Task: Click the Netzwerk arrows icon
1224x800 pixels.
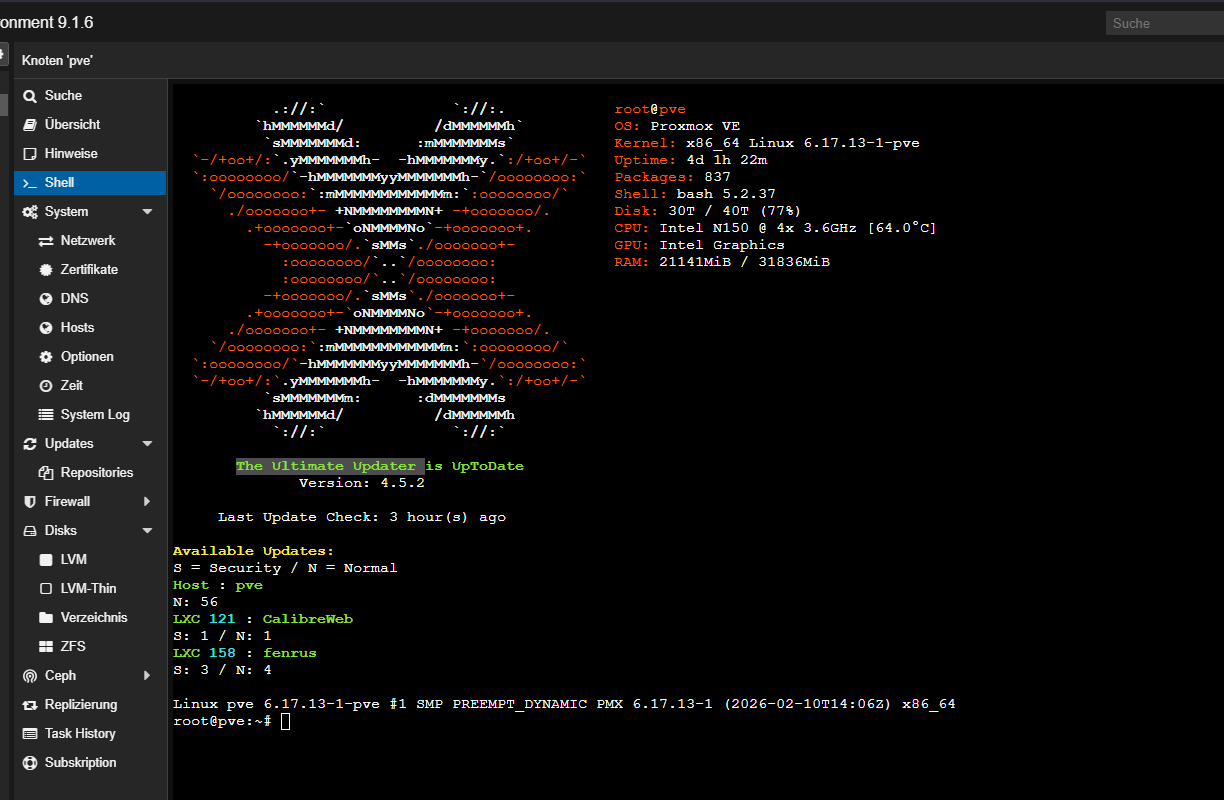Action: (46, 241)
